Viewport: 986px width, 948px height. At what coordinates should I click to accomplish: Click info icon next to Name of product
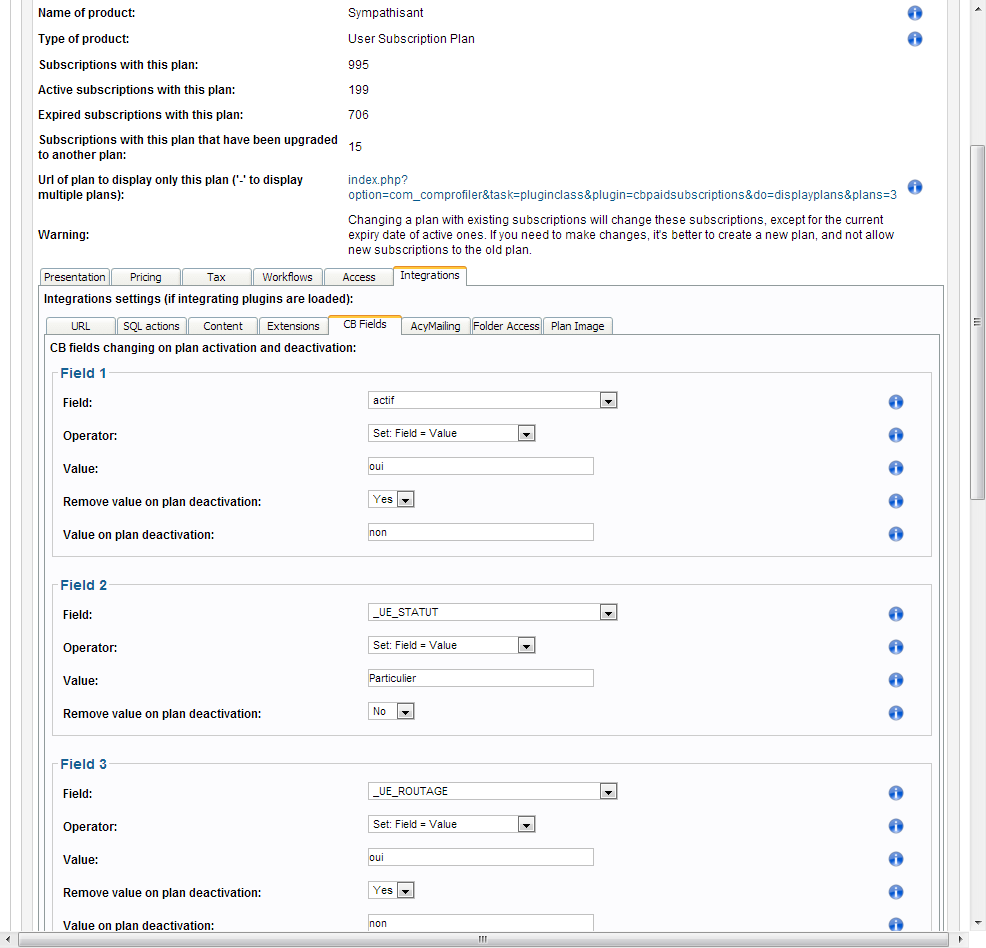coord(914,13)
